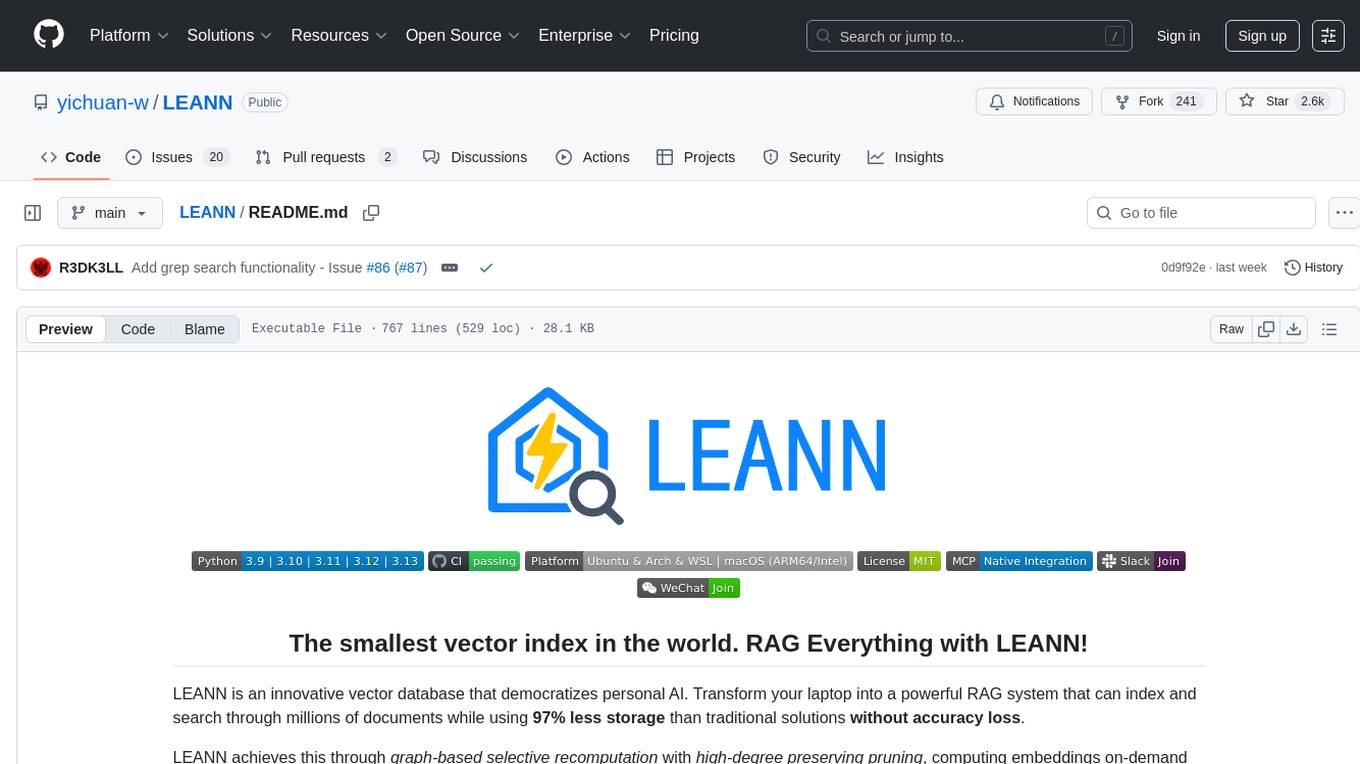
Task: Open the Security tab
Action: pyautogui.click(x=801, y=157)
